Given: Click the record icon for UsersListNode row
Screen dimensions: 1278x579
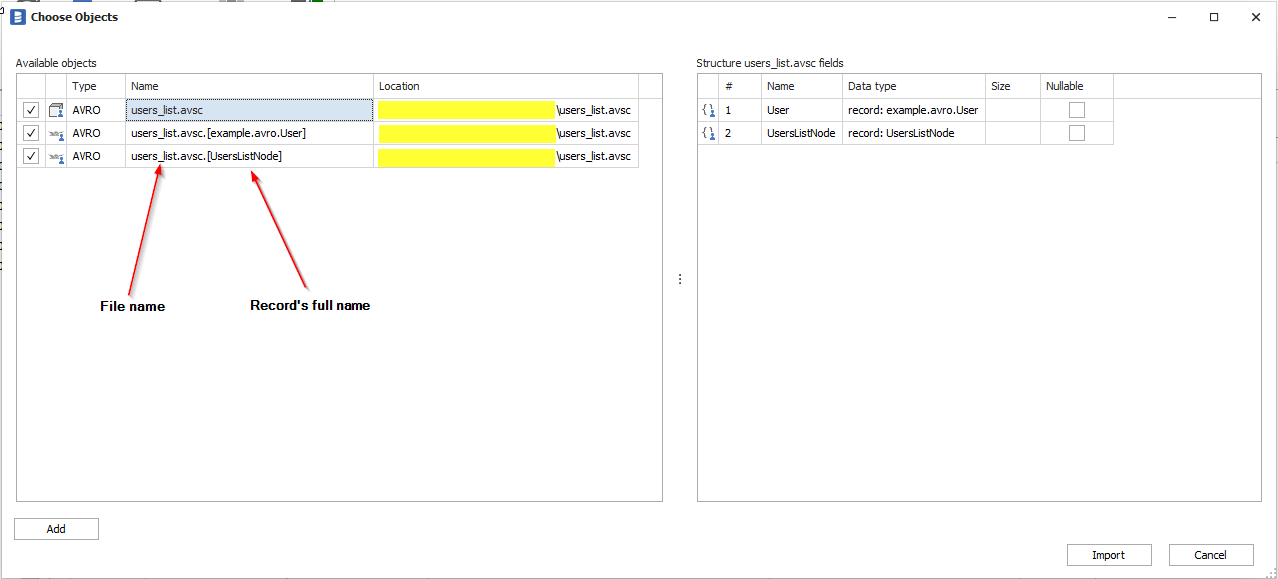Looking at the screenshot, I should click(x=56, y=156).
